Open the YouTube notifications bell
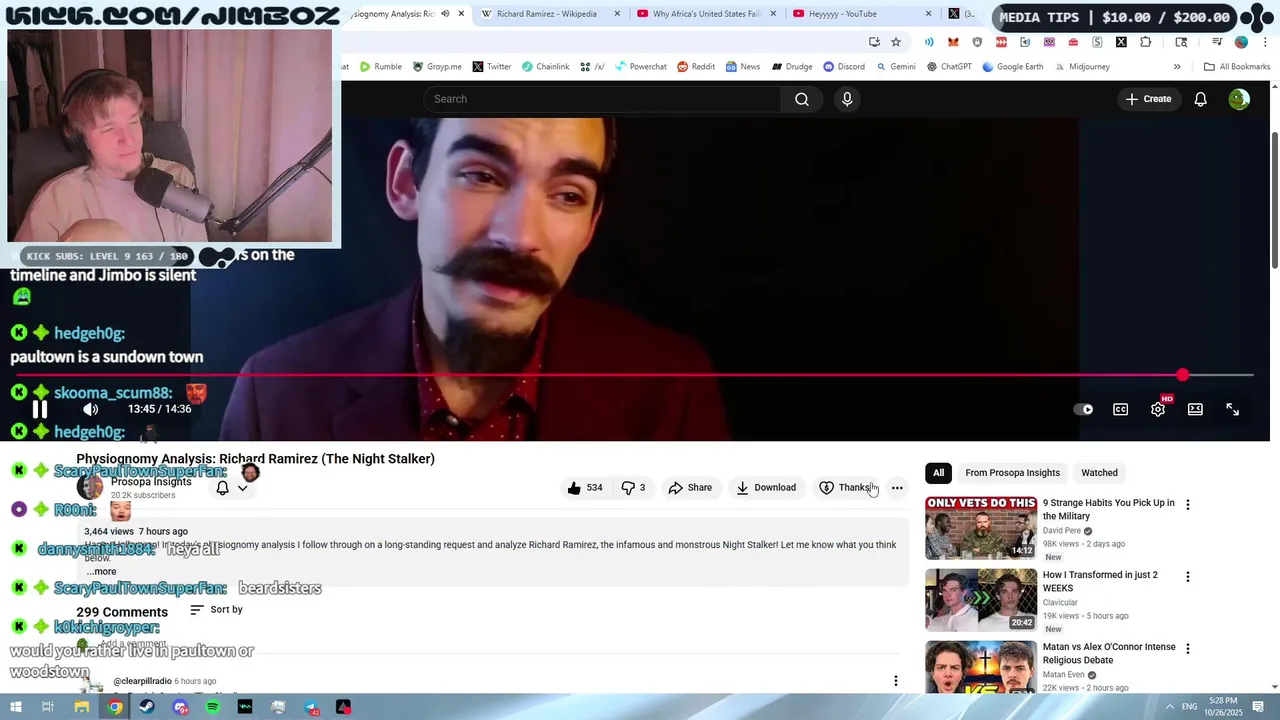1280x720 pixels. click(x=1201, y=99)
